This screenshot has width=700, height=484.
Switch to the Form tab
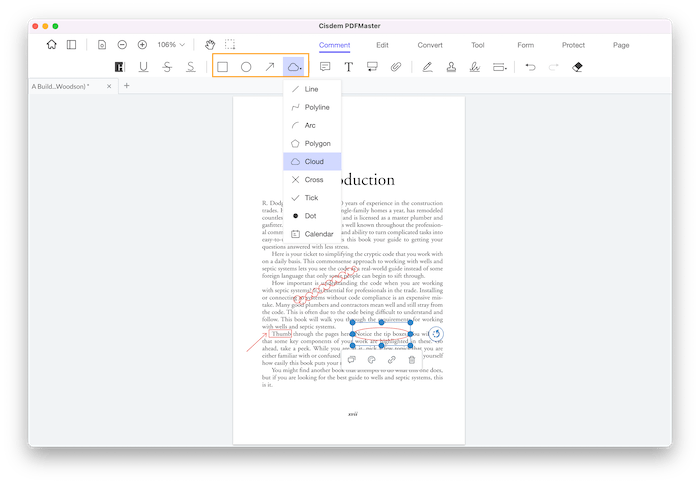pyautogui.click(x=525, y=45)
